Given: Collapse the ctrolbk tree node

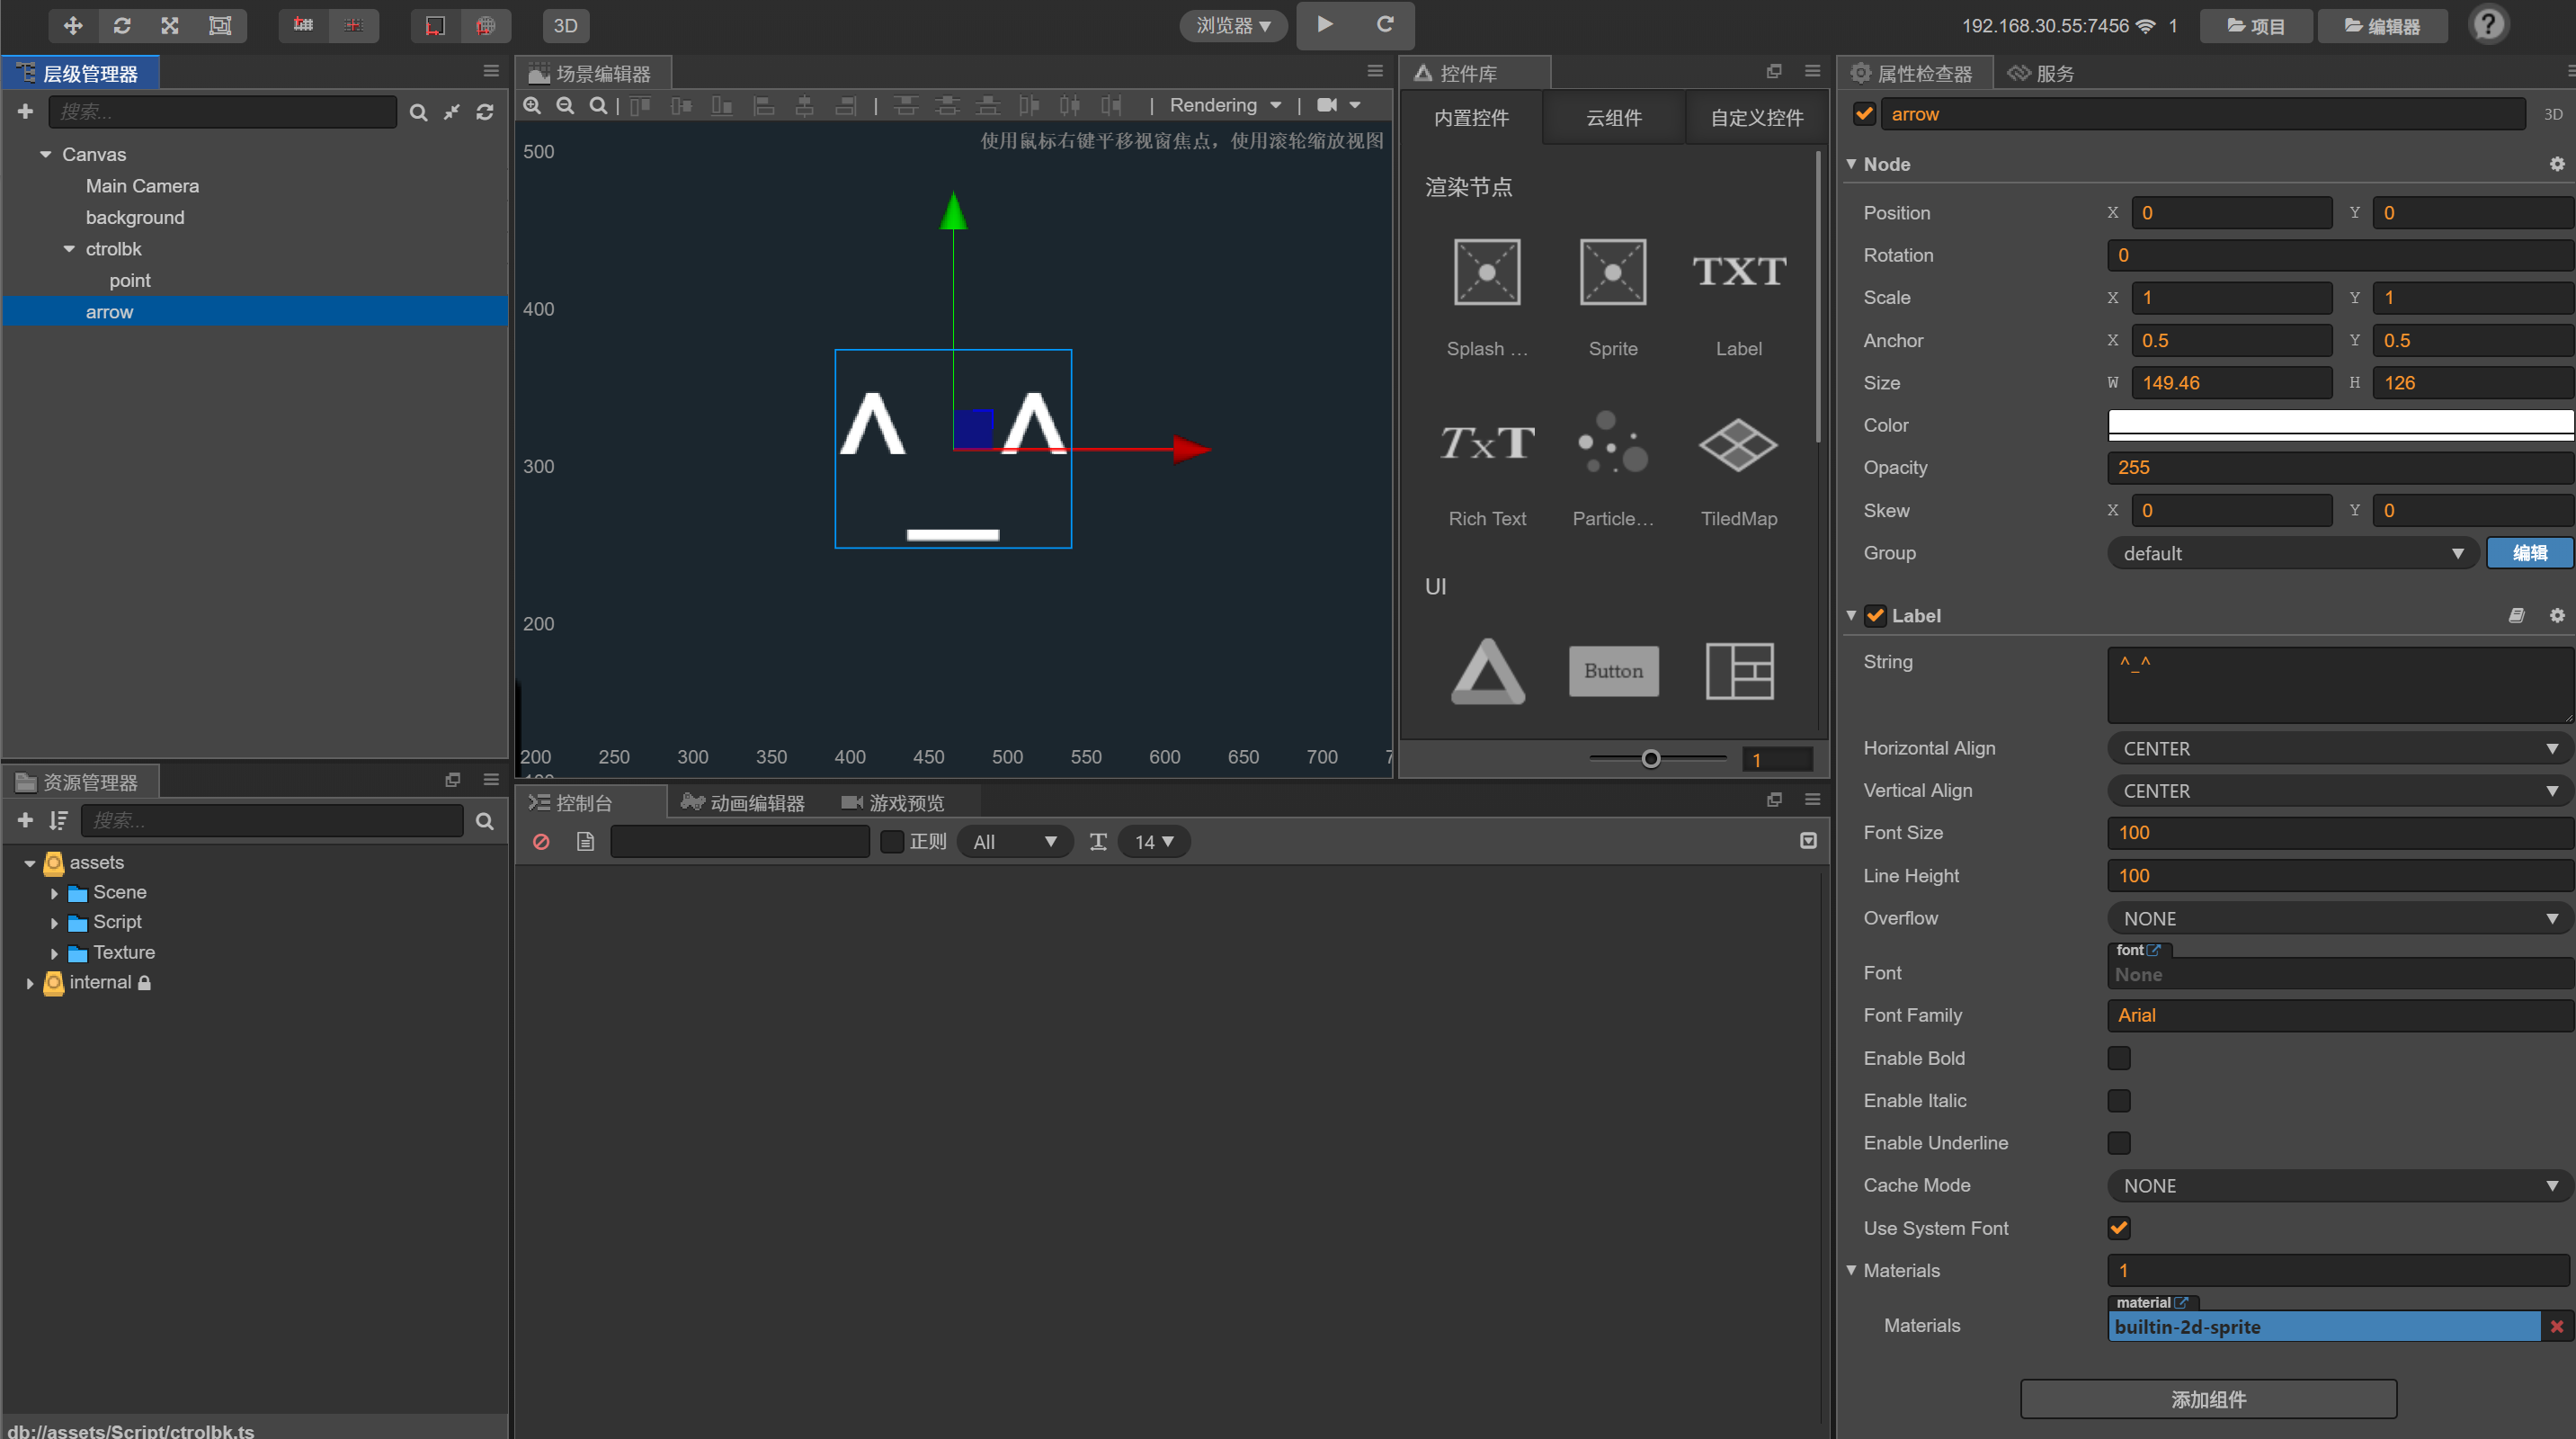Looking at the screenshot, I should (69, 249).
